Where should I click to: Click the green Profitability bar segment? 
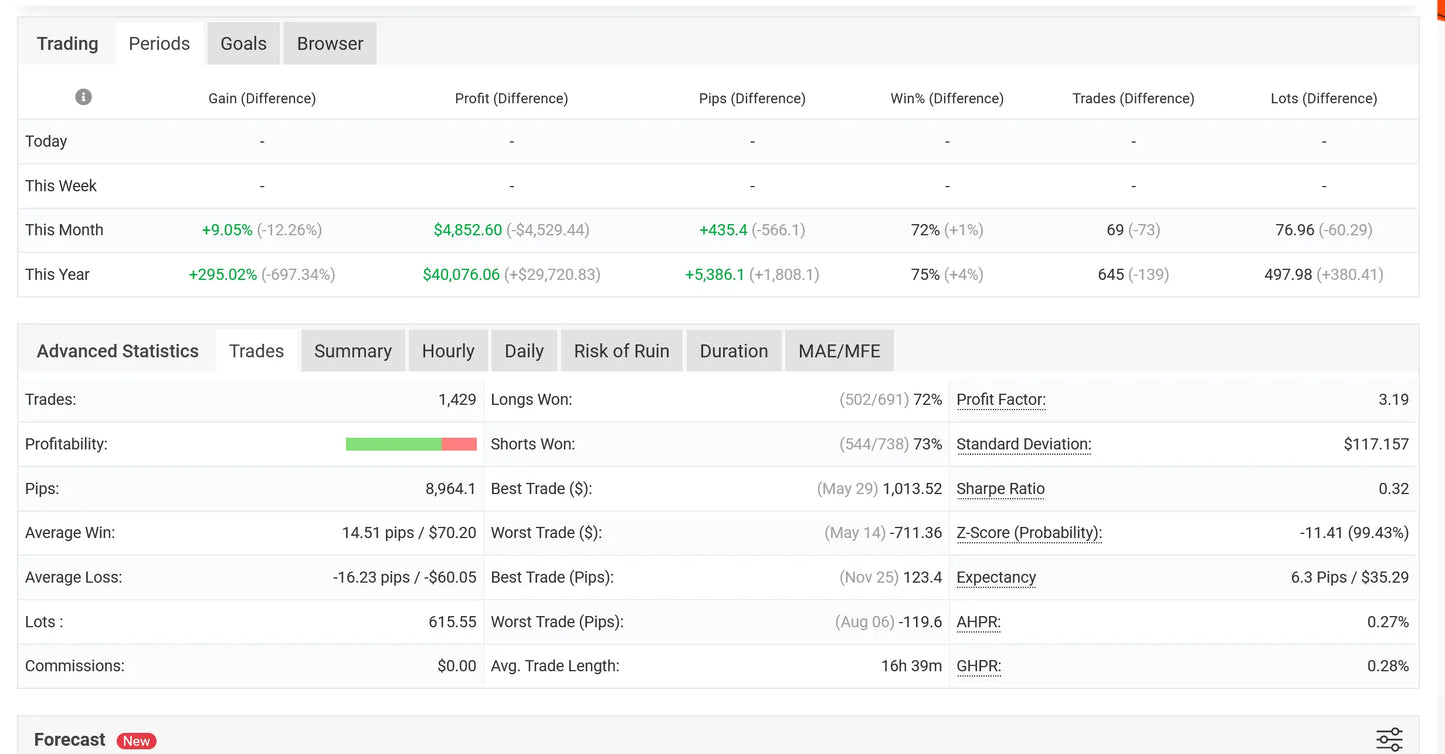pos(393,444)
